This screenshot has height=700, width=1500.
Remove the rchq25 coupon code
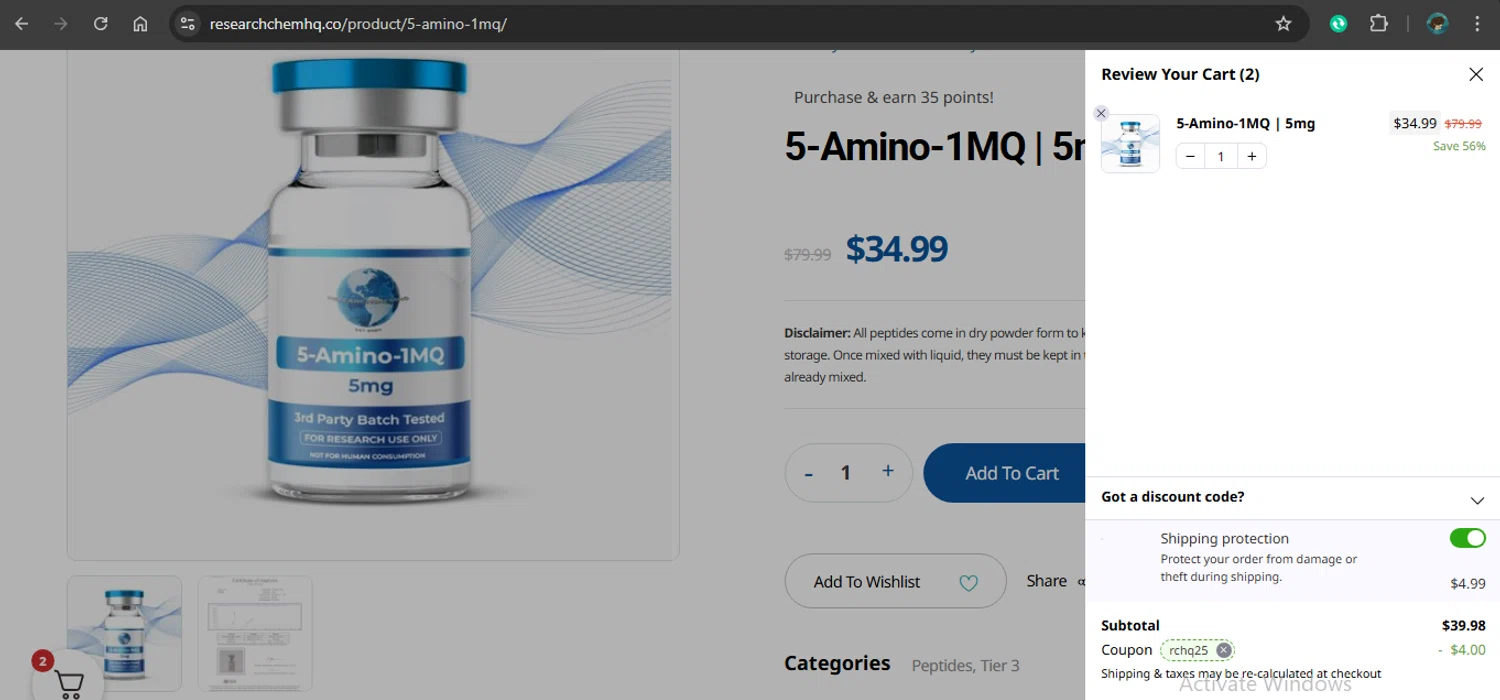click(x=1223, y=650)
